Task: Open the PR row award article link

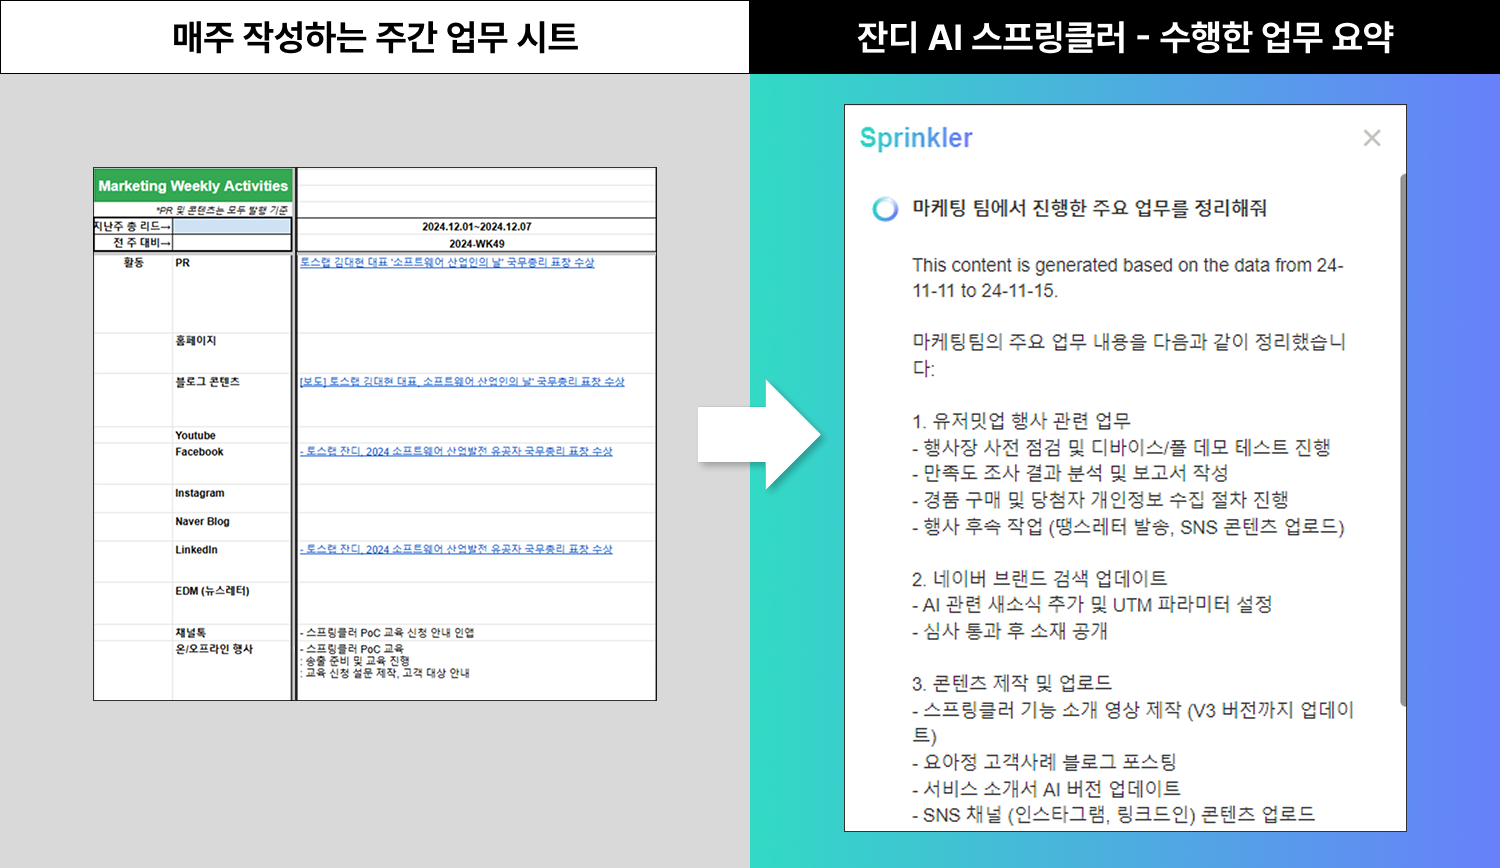Action: pos(447,263)
